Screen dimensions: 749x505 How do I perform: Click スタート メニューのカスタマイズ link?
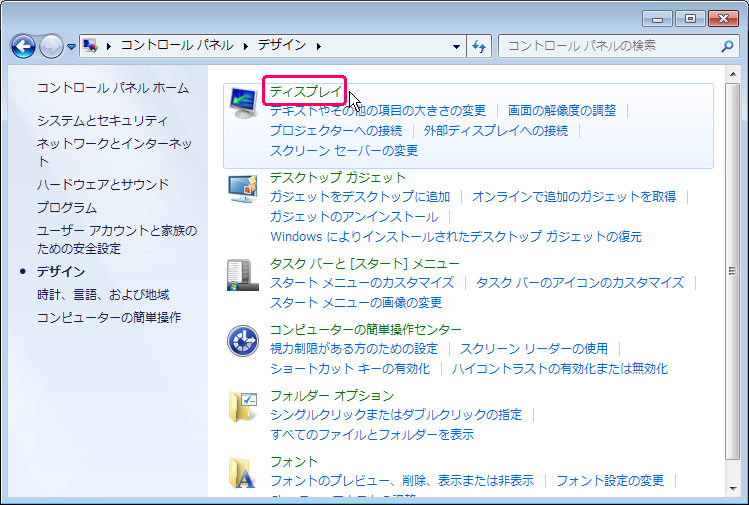click(x=362, y=282)
